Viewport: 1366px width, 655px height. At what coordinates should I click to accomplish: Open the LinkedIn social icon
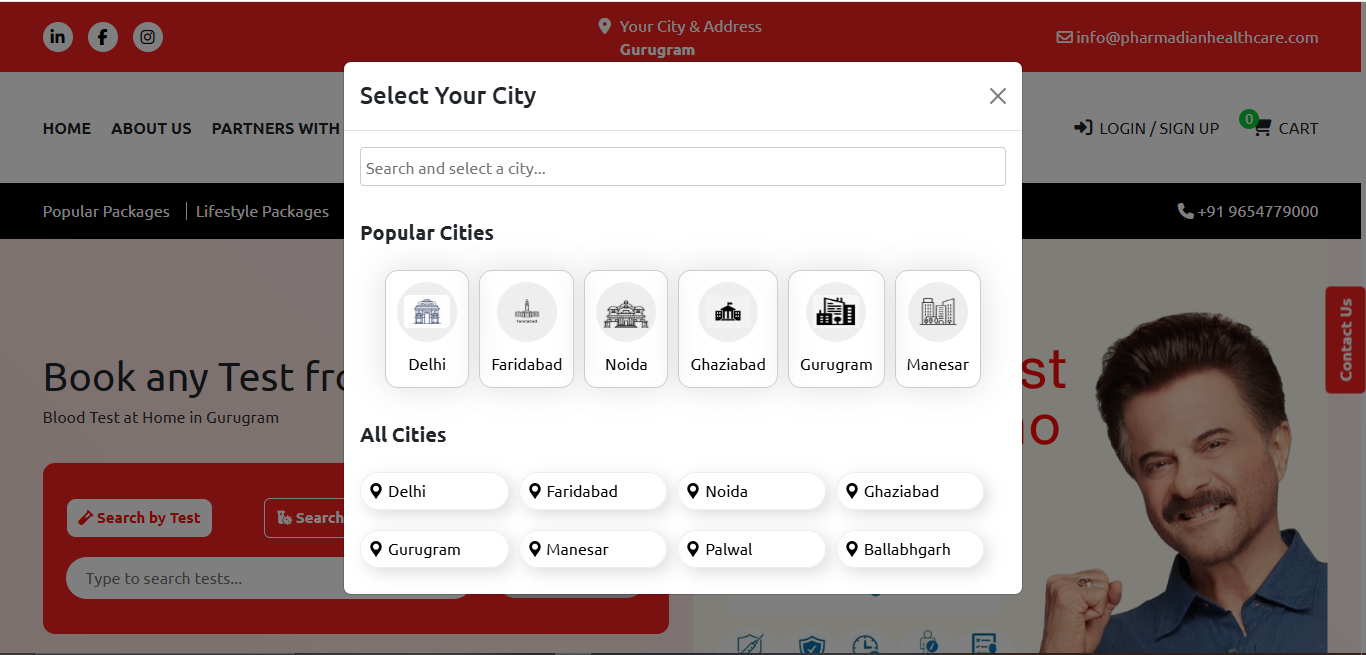click(x=58, y=37)
